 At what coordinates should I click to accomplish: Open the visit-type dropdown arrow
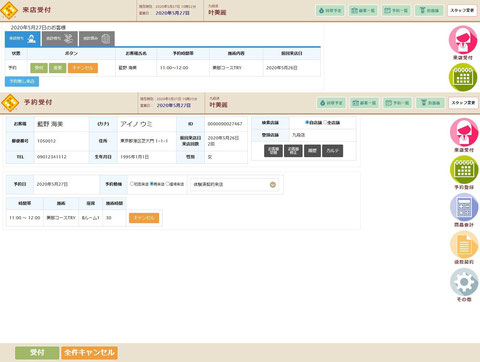click(273, 185)
